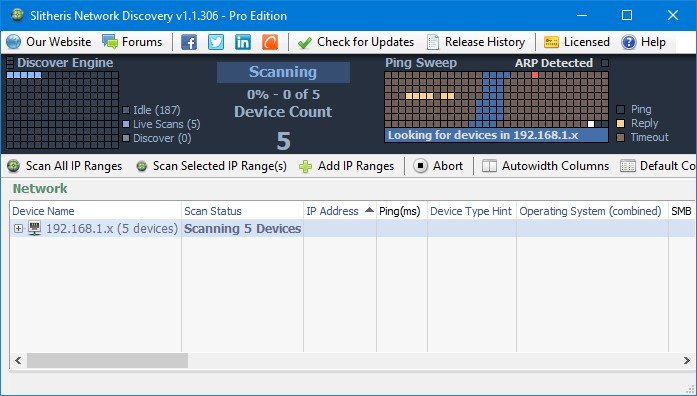Click the scan progress bar under Ping Sweep
This screenshot has height=396, width=697.
pyautogui.click(x=497, y=135)
